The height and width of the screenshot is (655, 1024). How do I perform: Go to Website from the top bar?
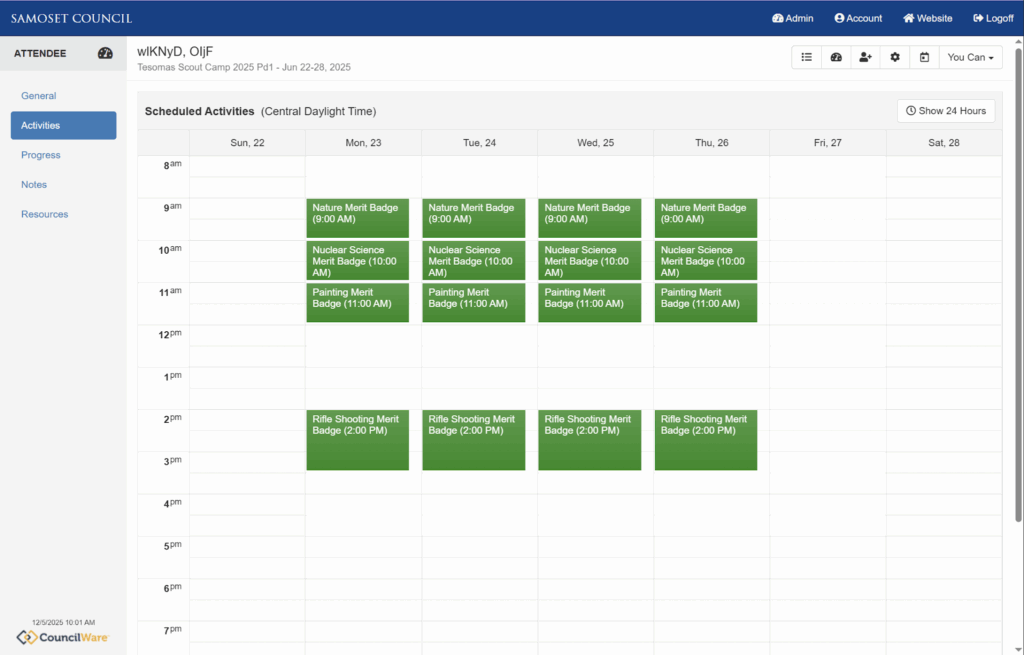click(x=928, y=18)
